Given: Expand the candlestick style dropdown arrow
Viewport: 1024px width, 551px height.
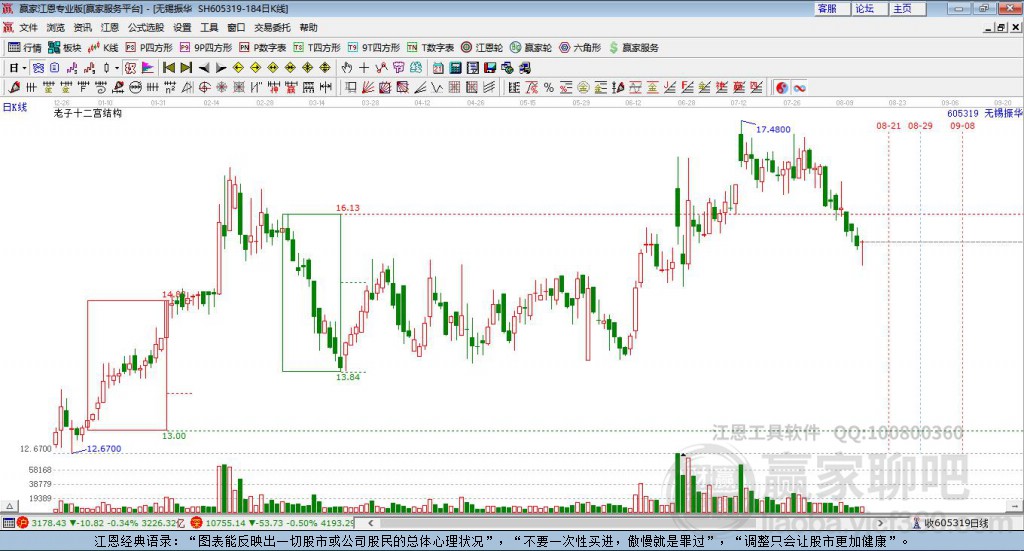Looking at the screenshot, I should (x=116, y=68).
